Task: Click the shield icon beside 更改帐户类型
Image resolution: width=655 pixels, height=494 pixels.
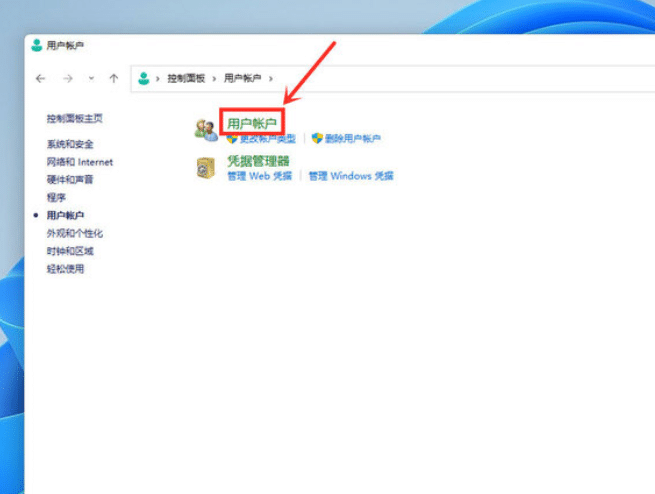Action: pos(232,138)
